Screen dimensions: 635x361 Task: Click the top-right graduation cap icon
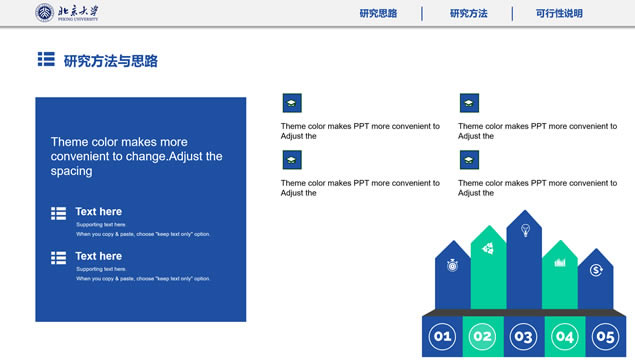tap(469, 103)
